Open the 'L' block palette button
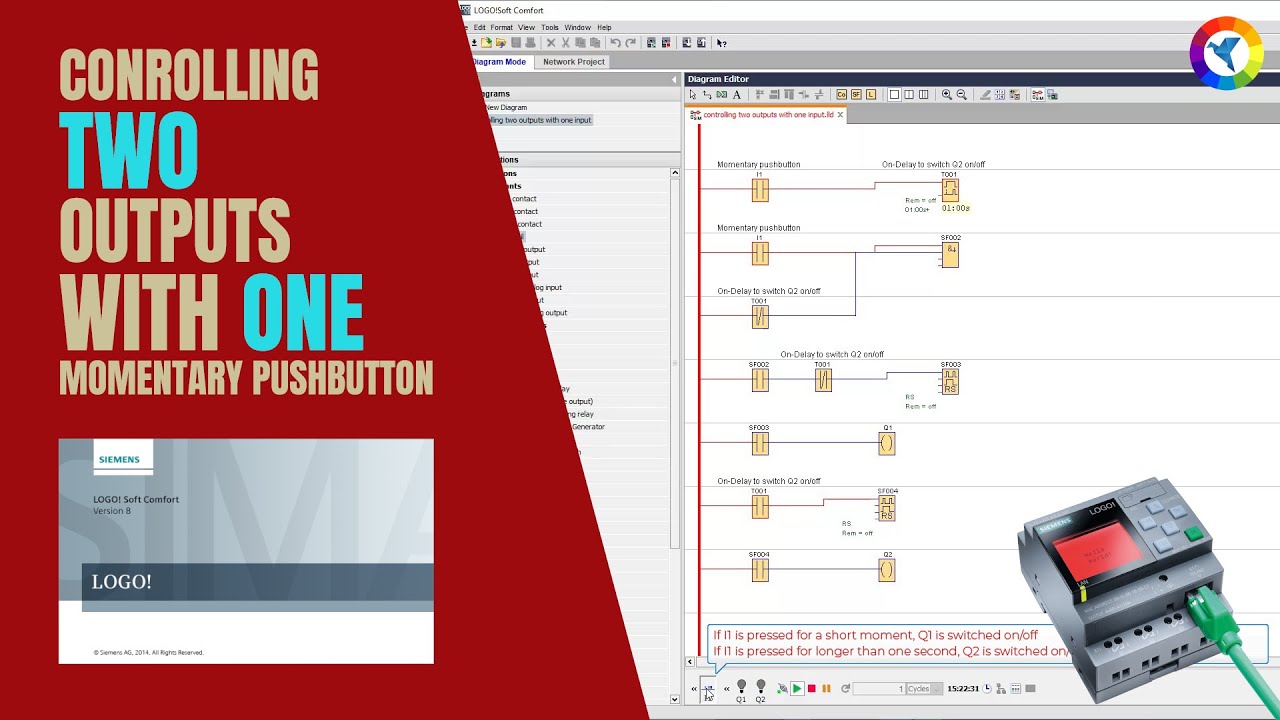Screen dimensions: 1280x720 coord(871,95)
